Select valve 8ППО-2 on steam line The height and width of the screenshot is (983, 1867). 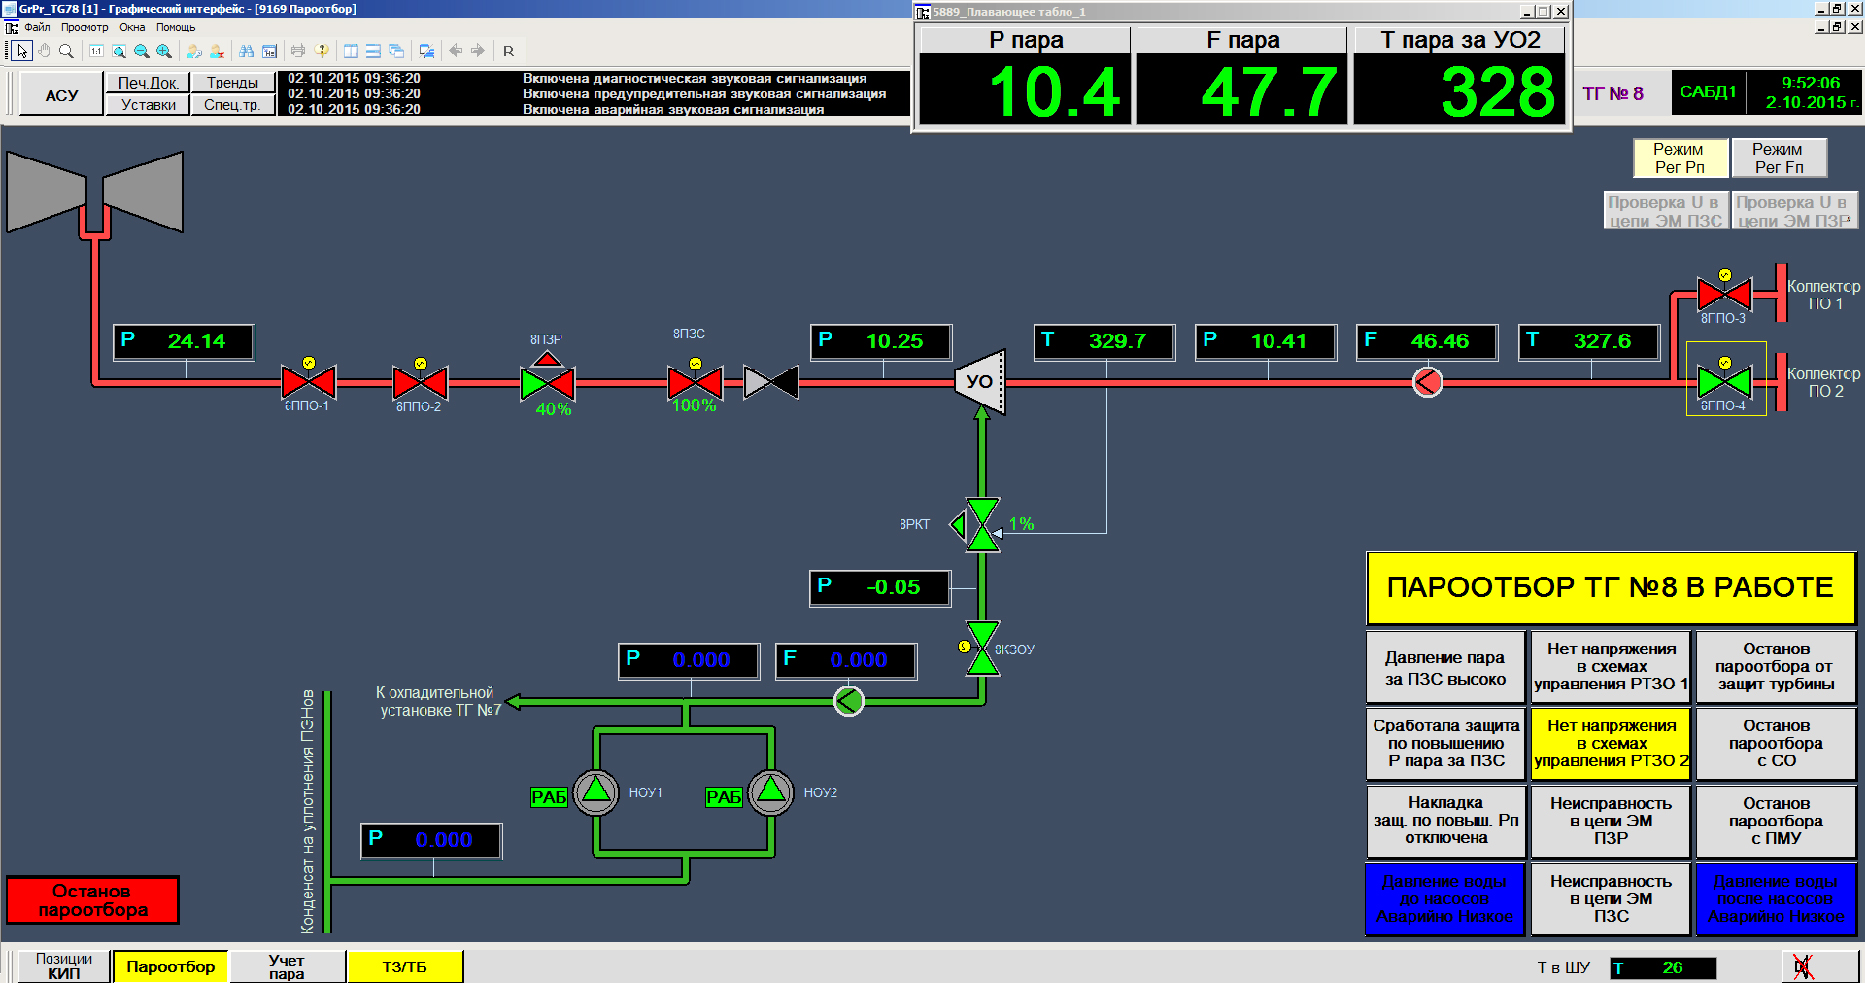[420, 382]
